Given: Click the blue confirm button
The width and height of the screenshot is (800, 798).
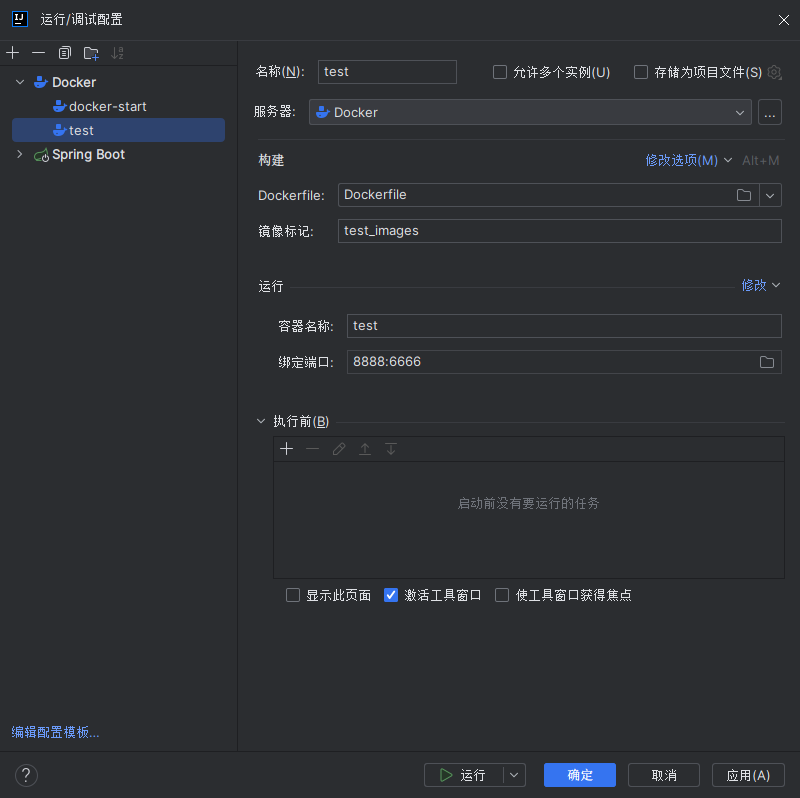Looking at the screenshot, I should point(580,775).
